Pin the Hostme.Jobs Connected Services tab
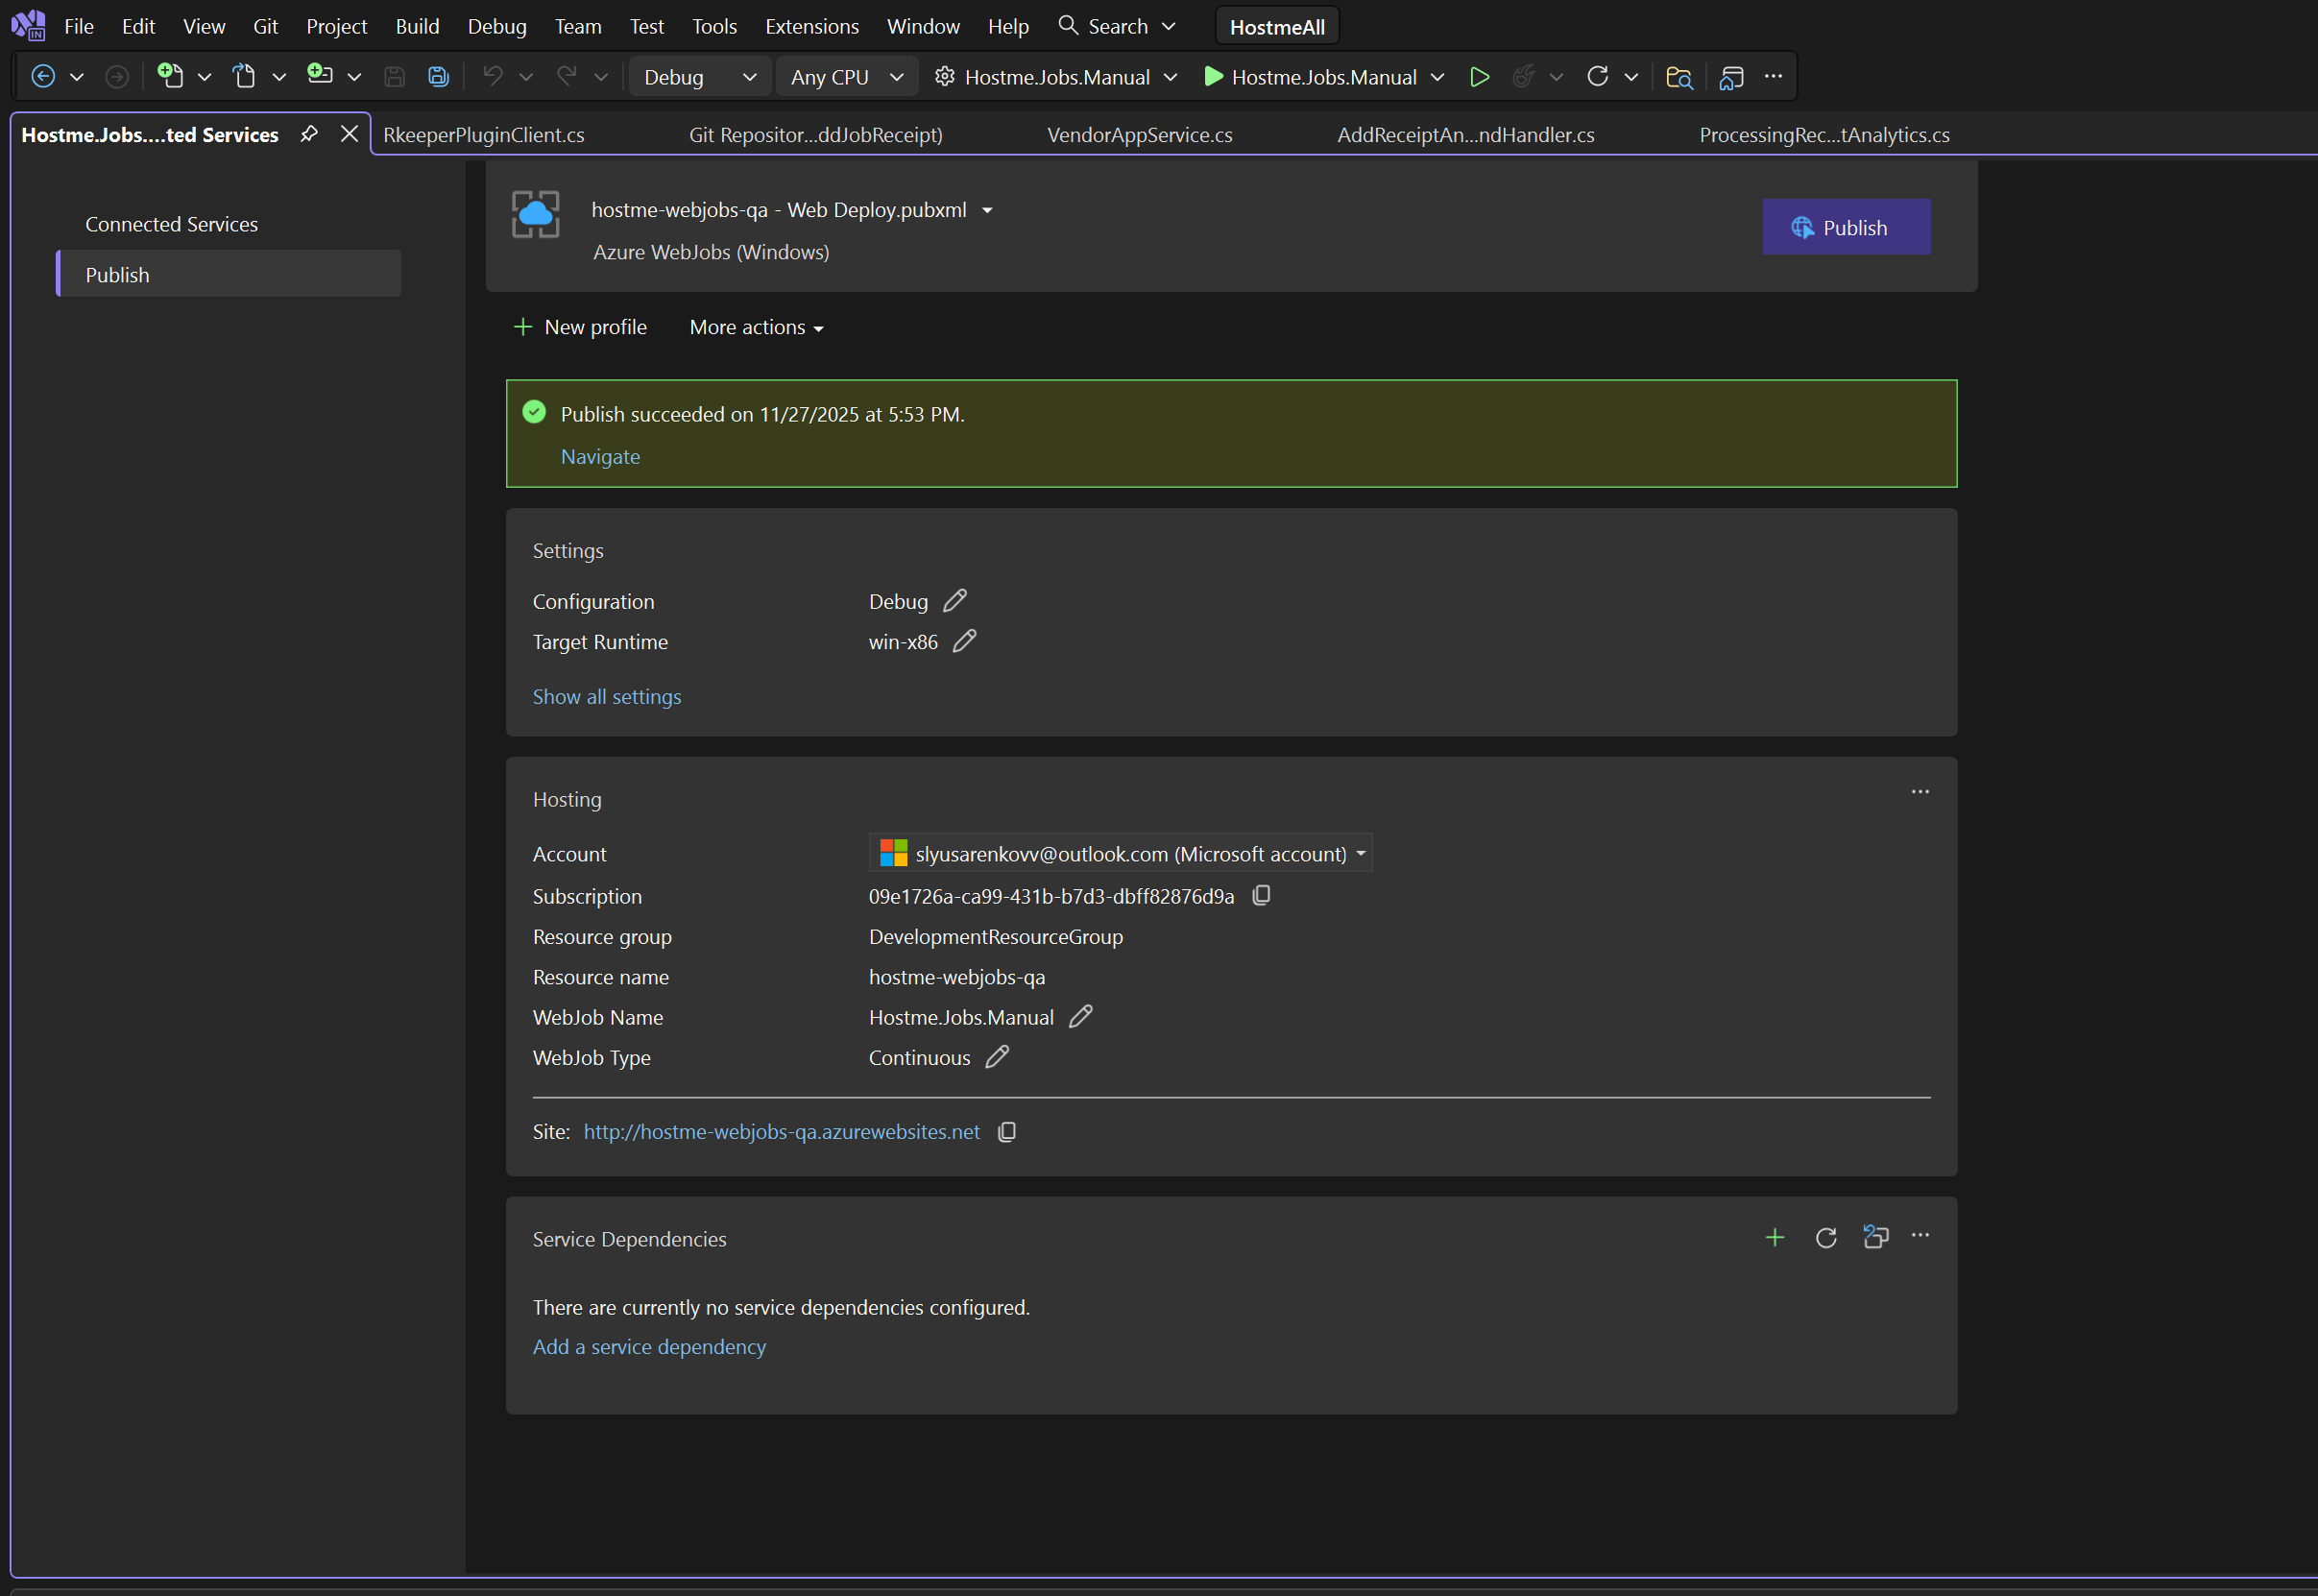This screenshot has width=2318, height=1596. point(309,134)
